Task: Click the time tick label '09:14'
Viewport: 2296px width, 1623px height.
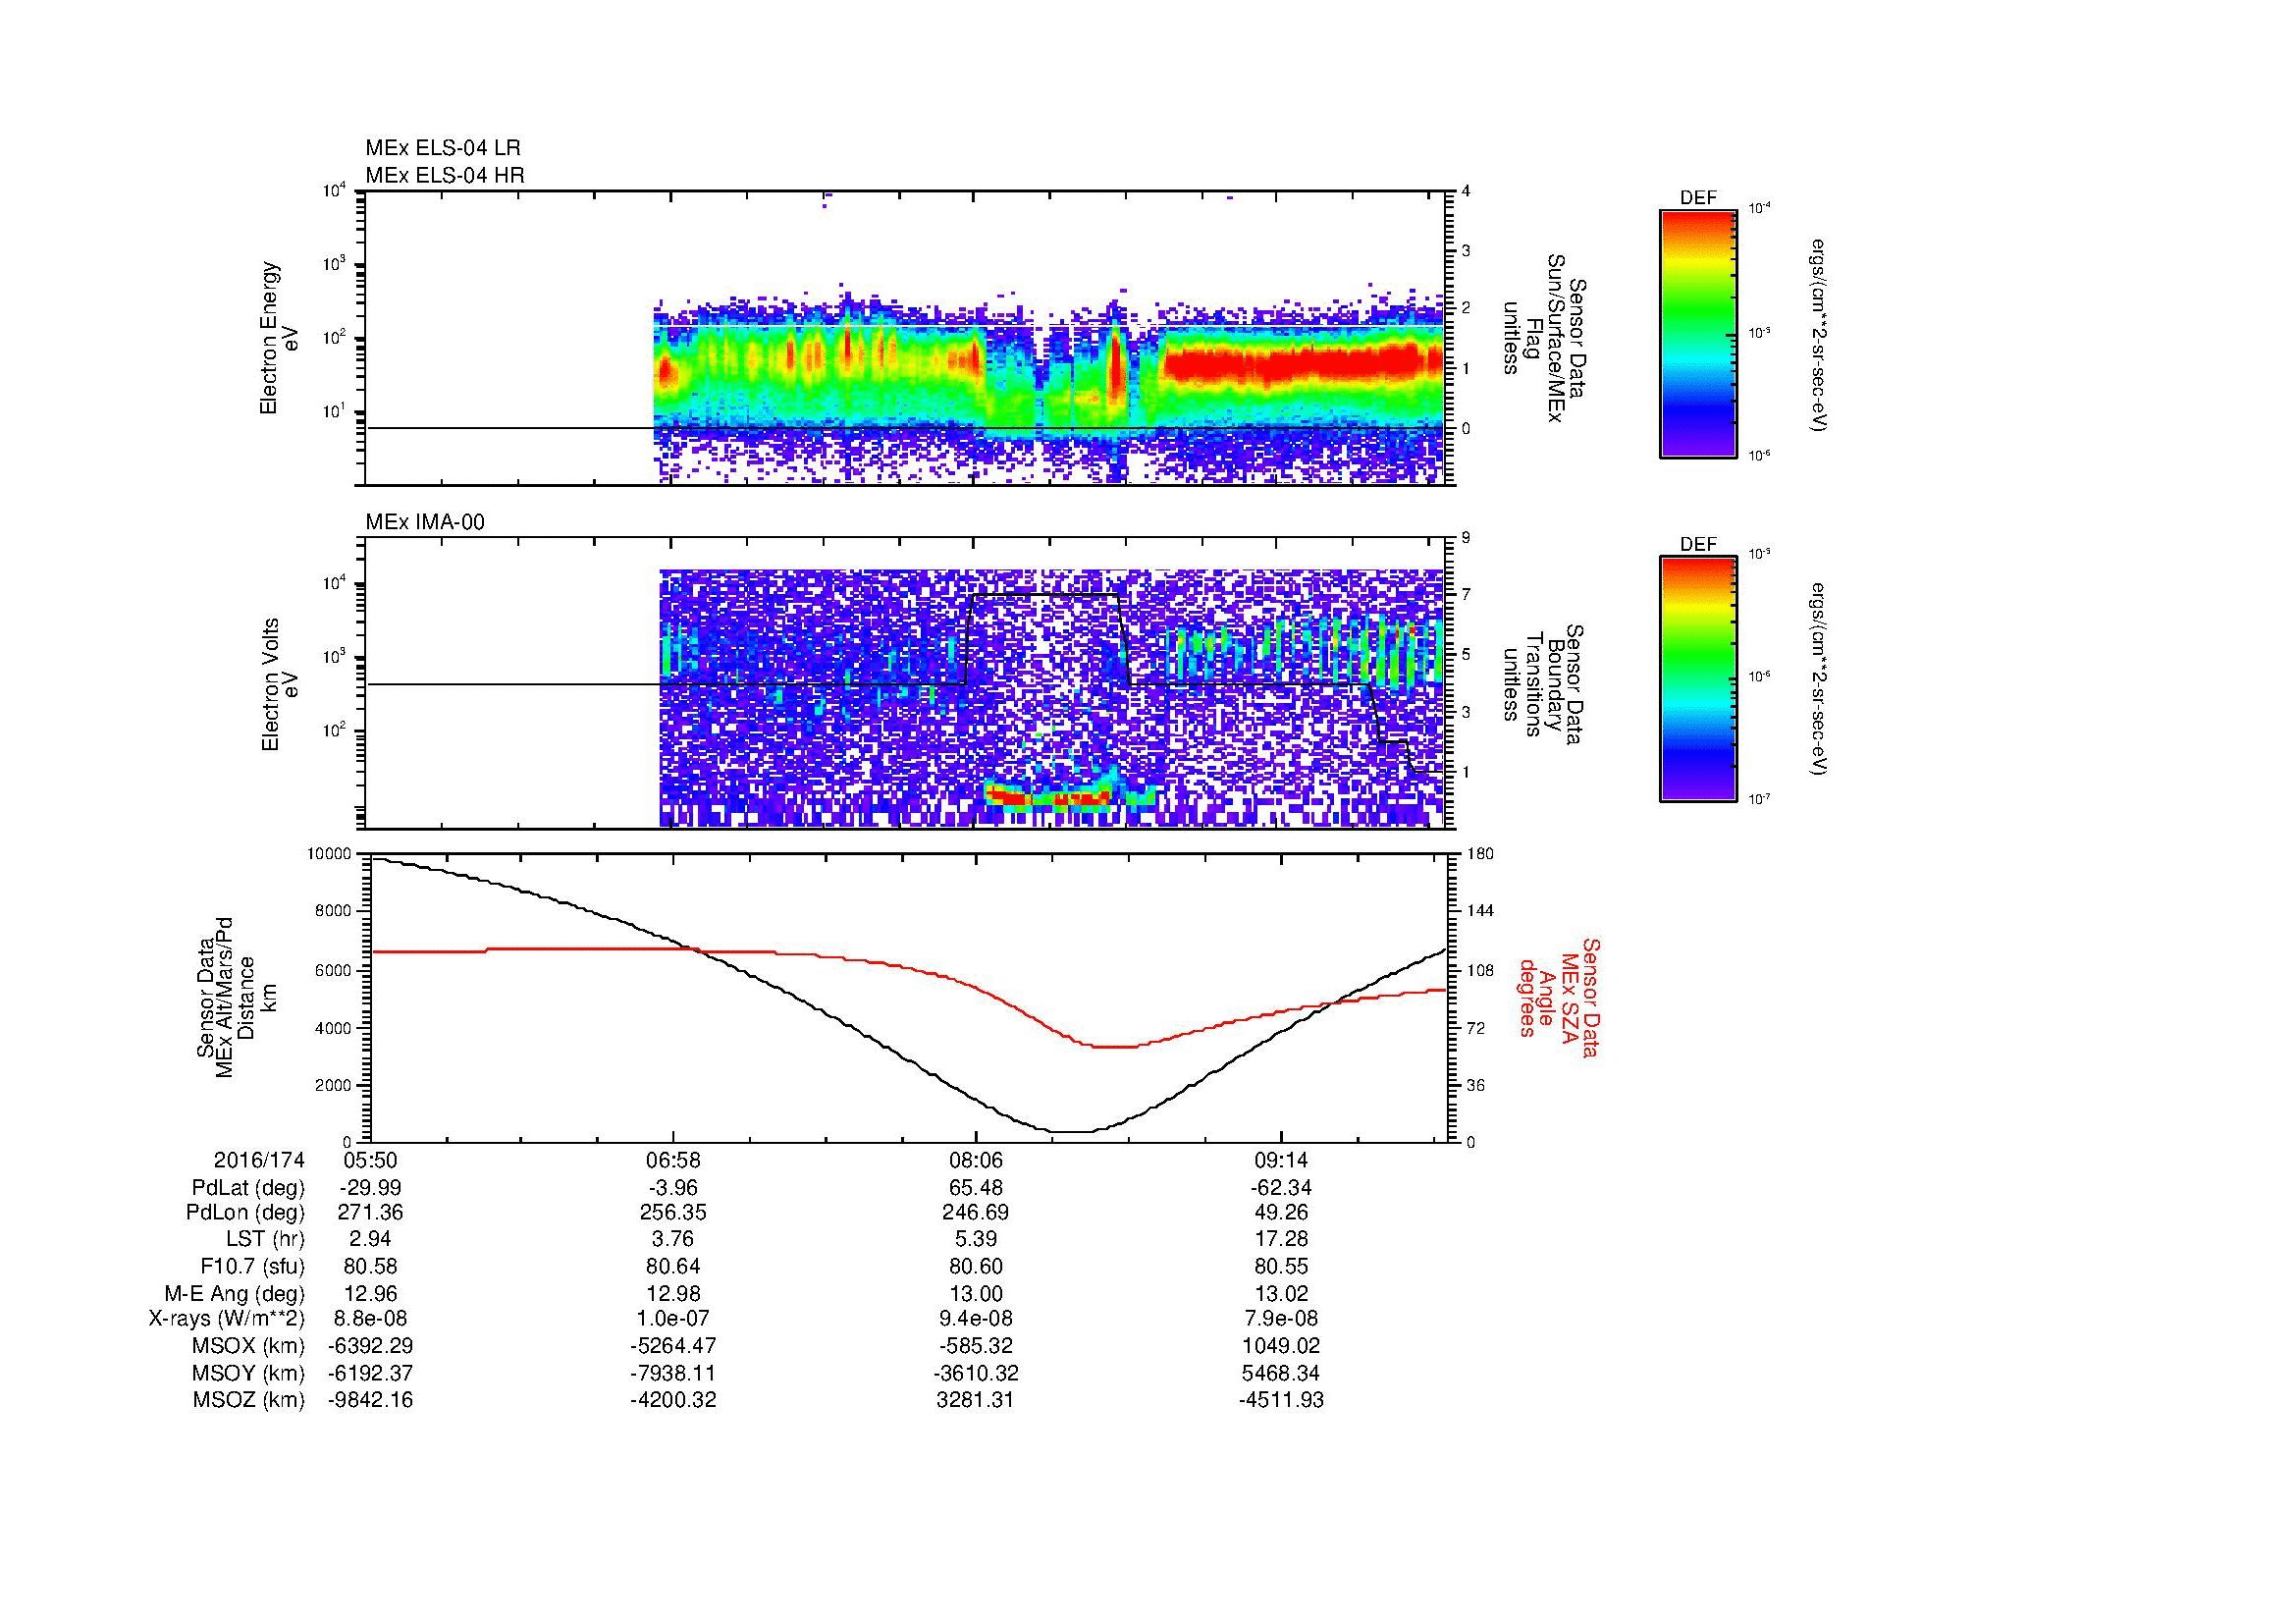Action: (x=1281, y=1160)
